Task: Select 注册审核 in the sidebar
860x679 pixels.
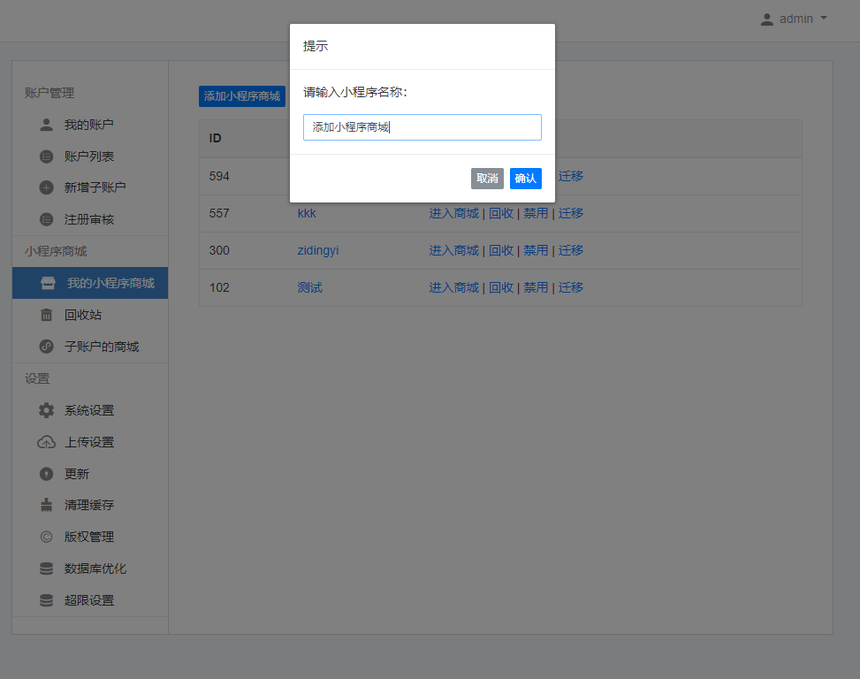Action: click(x=89, y=219)
